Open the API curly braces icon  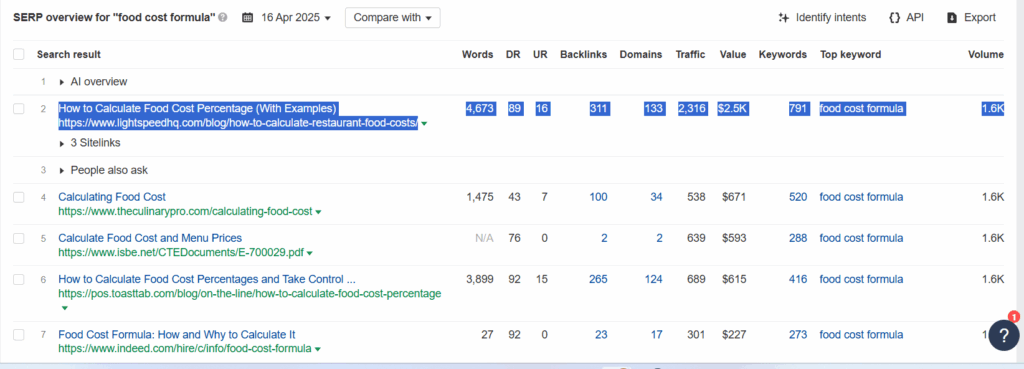pos(895,18)
